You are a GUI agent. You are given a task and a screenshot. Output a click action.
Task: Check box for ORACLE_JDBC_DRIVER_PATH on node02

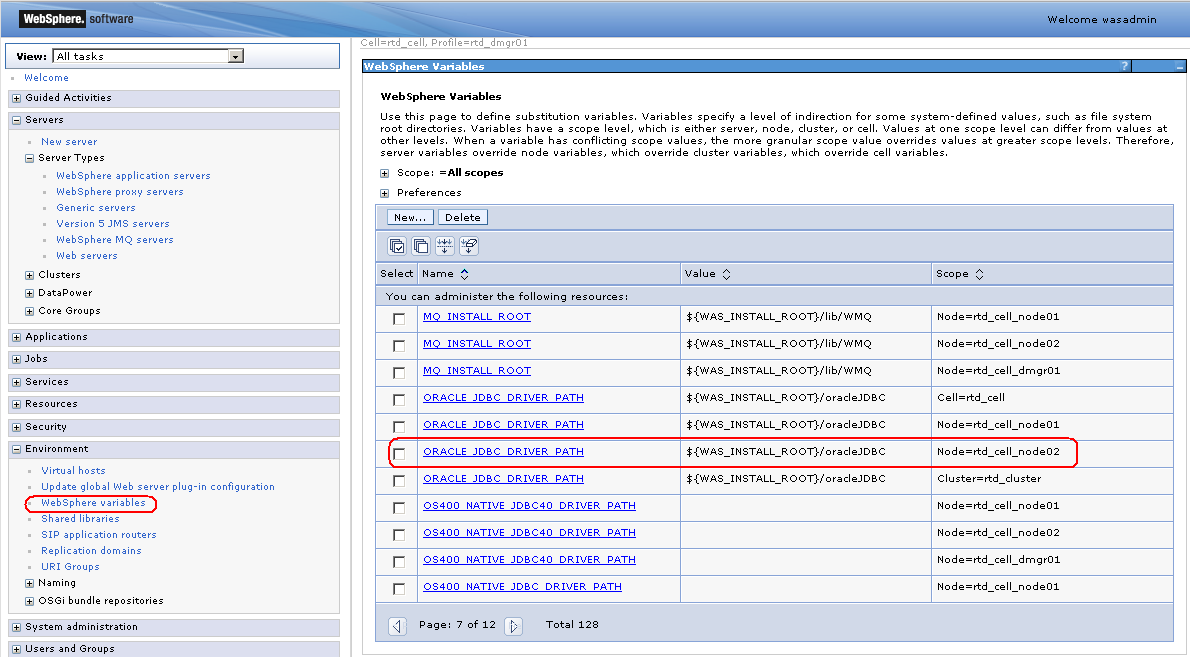399,454
